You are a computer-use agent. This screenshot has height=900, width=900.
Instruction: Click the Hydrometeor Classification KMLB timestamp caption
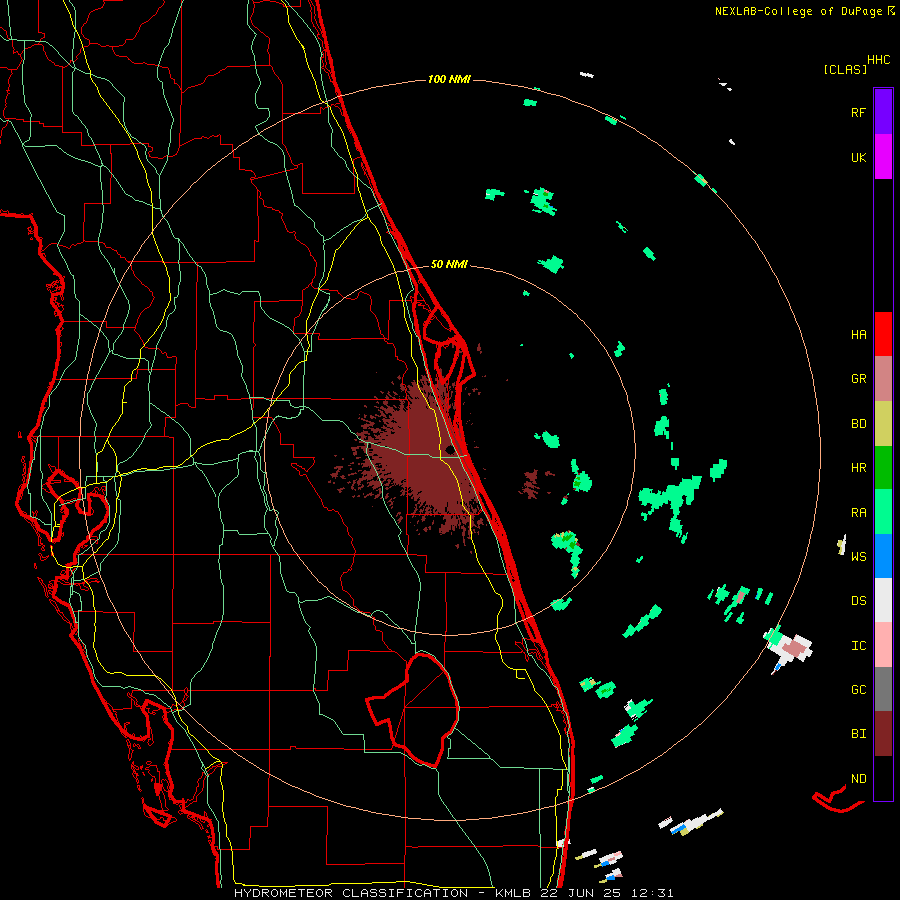(453, 893)
